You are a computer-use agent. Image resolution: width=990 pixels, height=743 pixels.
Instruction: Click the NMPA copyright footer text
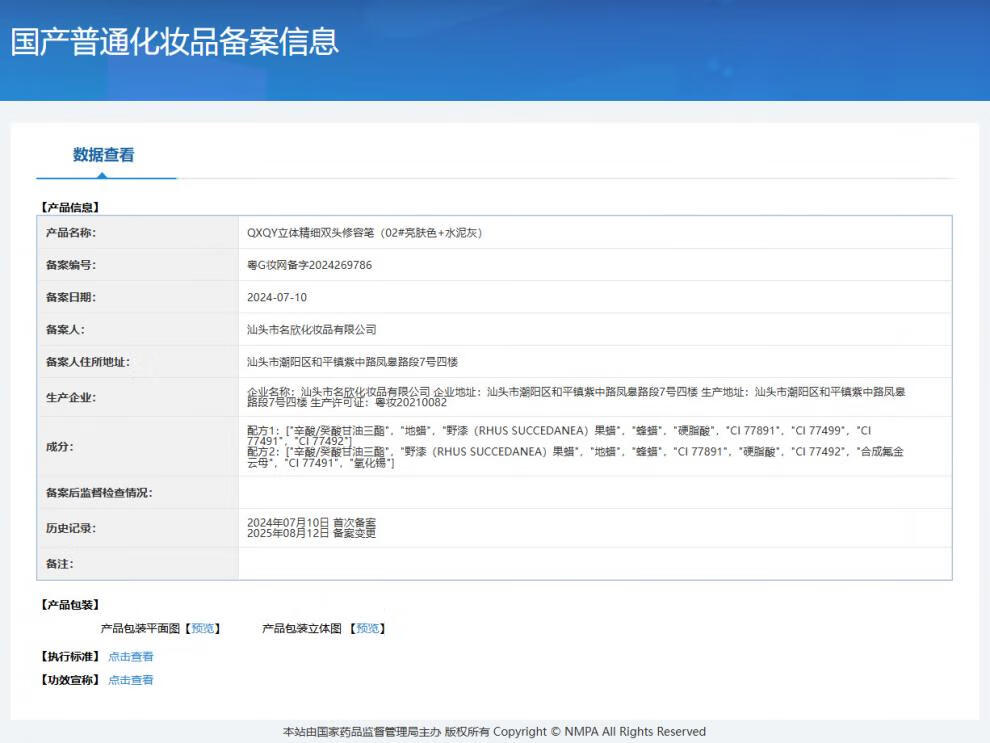click(x=494, y=732)
